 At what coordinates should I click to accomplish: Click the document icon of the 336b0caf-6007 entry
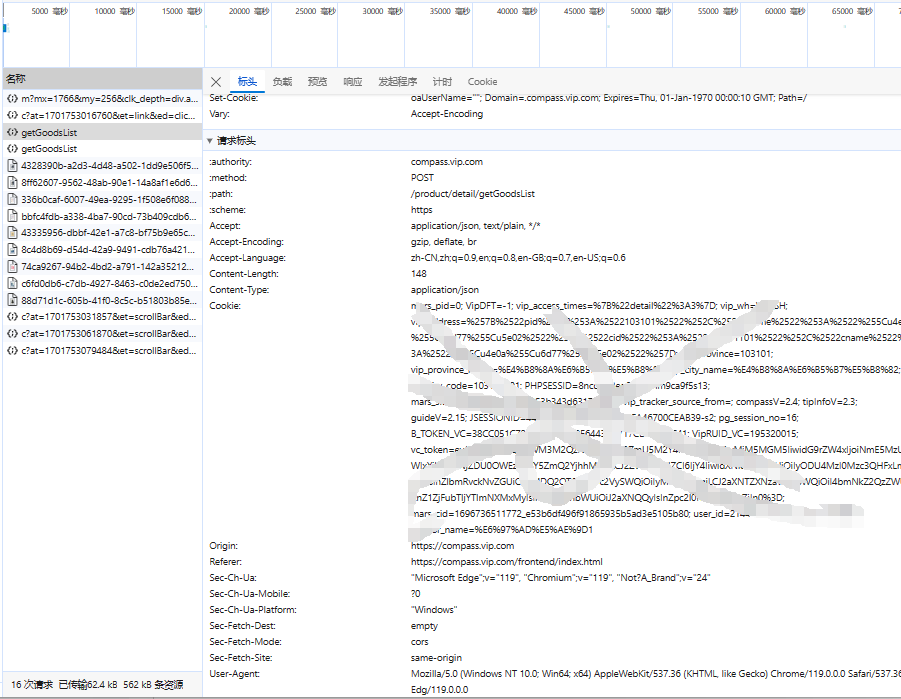tap(11, 199)
